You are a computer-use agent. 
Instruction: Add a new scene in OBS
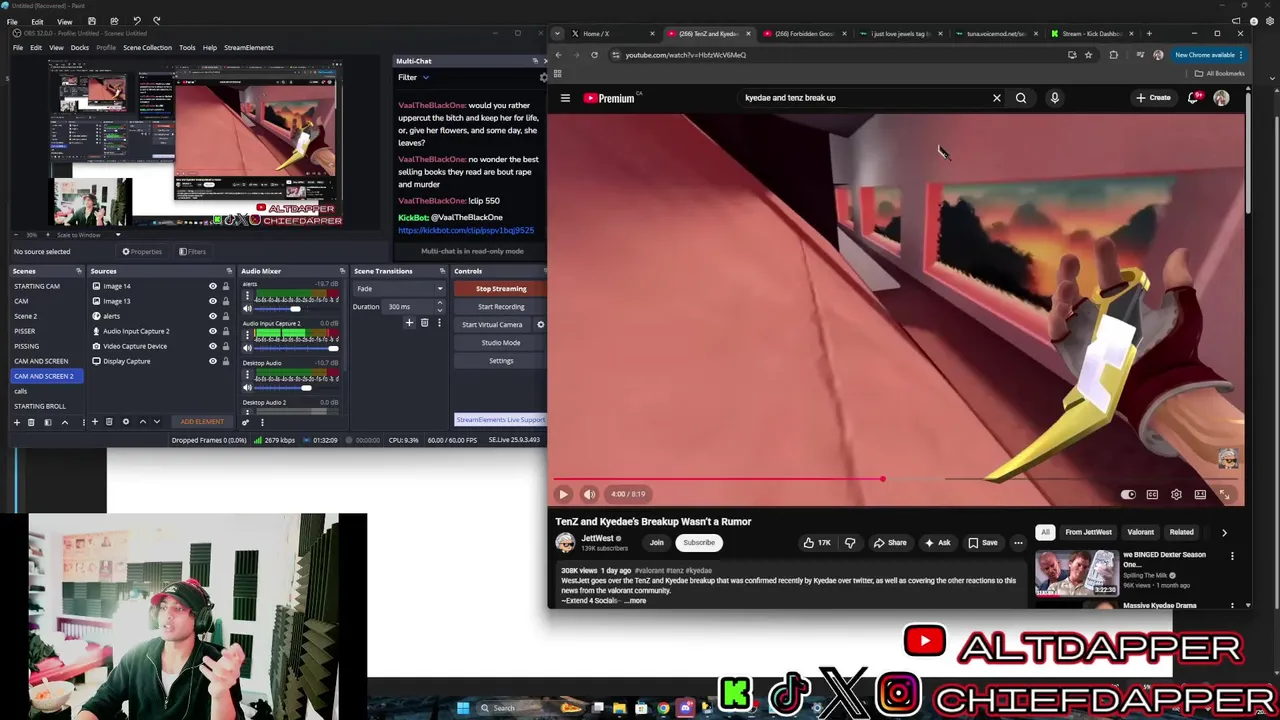tap(16, 422)
